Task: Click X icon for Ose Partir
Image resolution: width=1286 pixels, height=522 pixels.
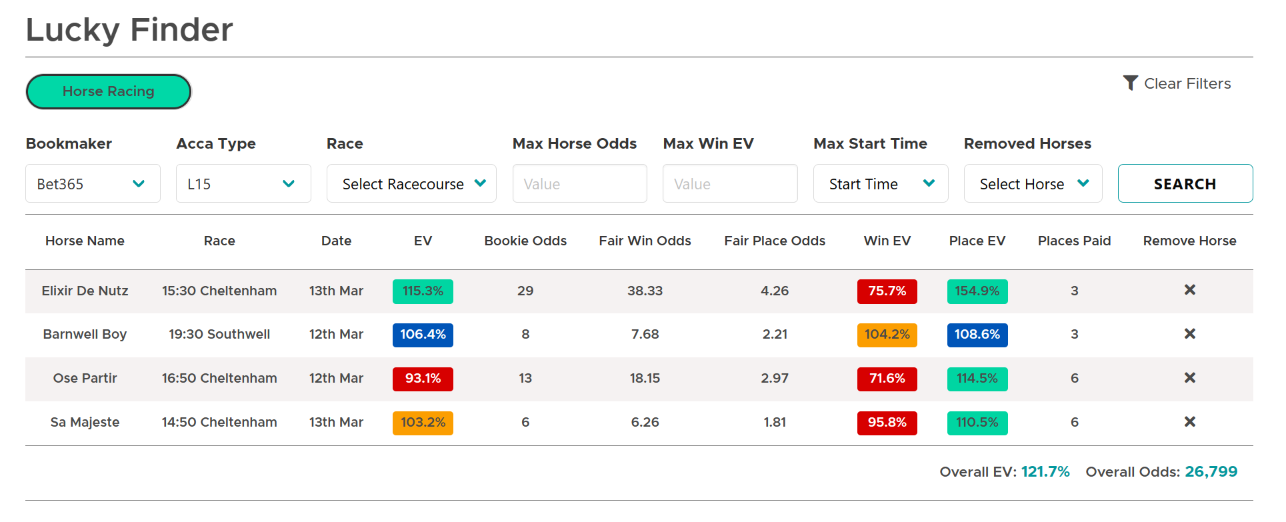Action: coord(1189,378)
